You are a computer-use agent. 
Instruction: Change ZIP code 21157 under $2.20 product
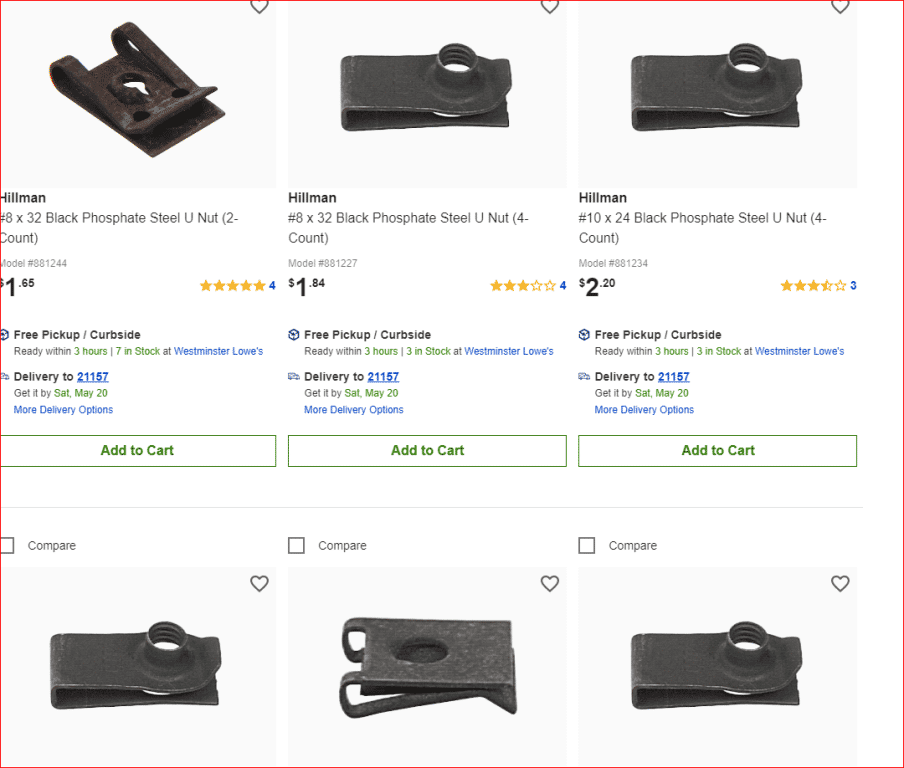click(673, 377)
